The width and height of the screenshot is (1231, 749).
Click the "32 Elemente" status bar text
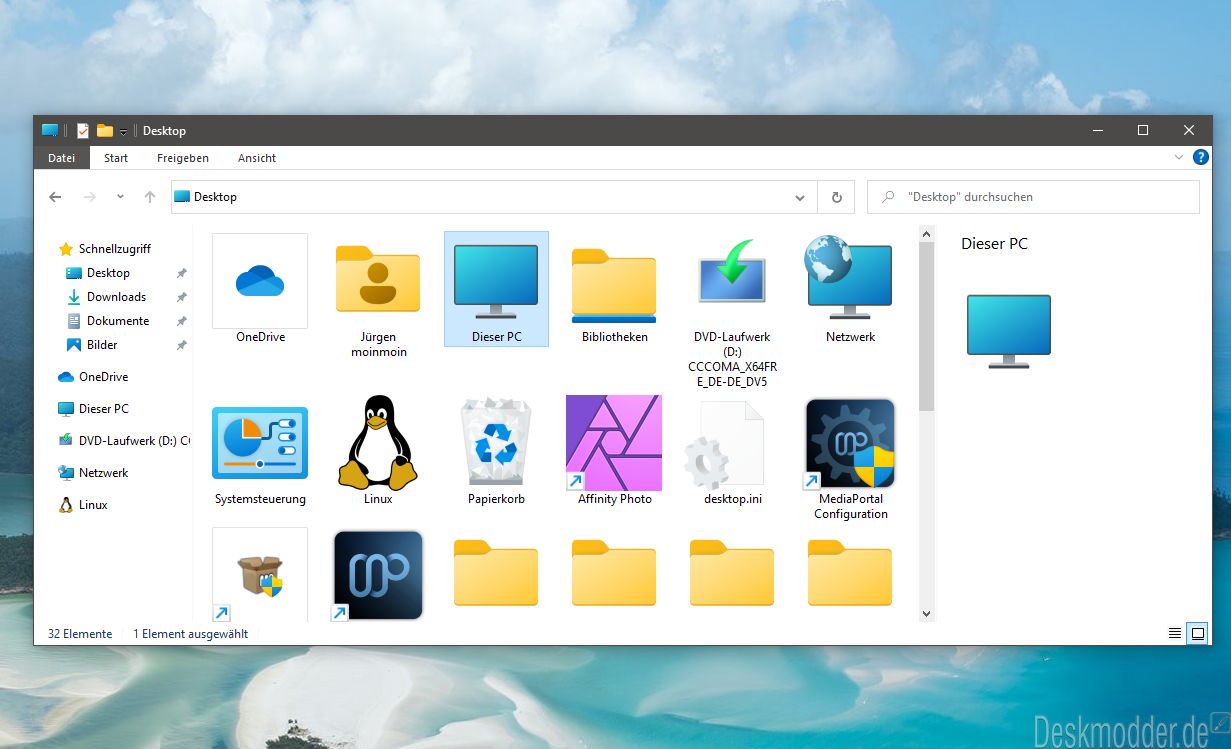[x=80, y=634]
